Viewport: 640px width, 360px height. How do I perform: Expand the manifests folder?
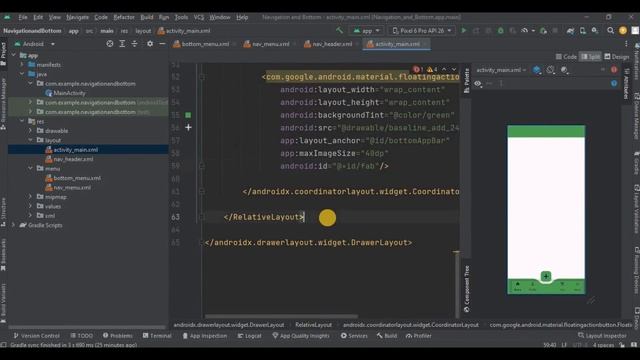(22, 64)
